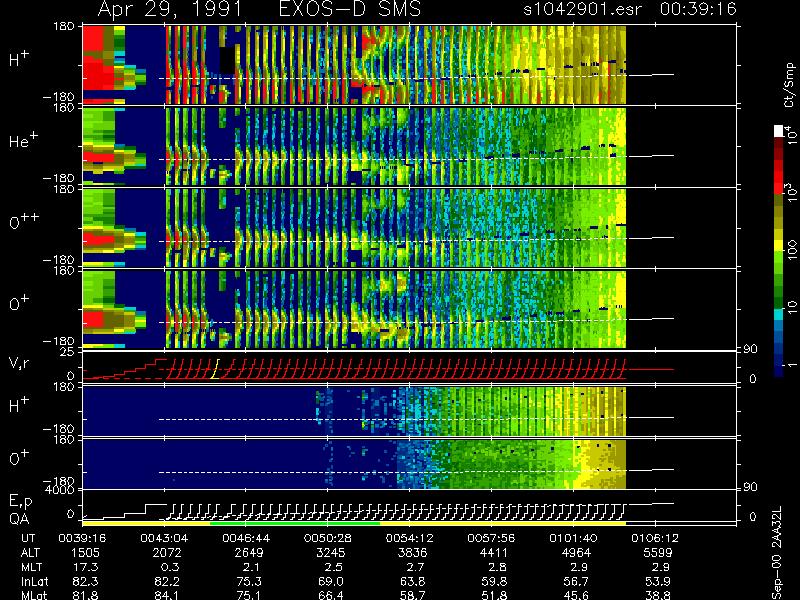The width and height of the screenshot is (800, 600).
Task: Click MLT value '2.7'
Action: tap(415, 567)
